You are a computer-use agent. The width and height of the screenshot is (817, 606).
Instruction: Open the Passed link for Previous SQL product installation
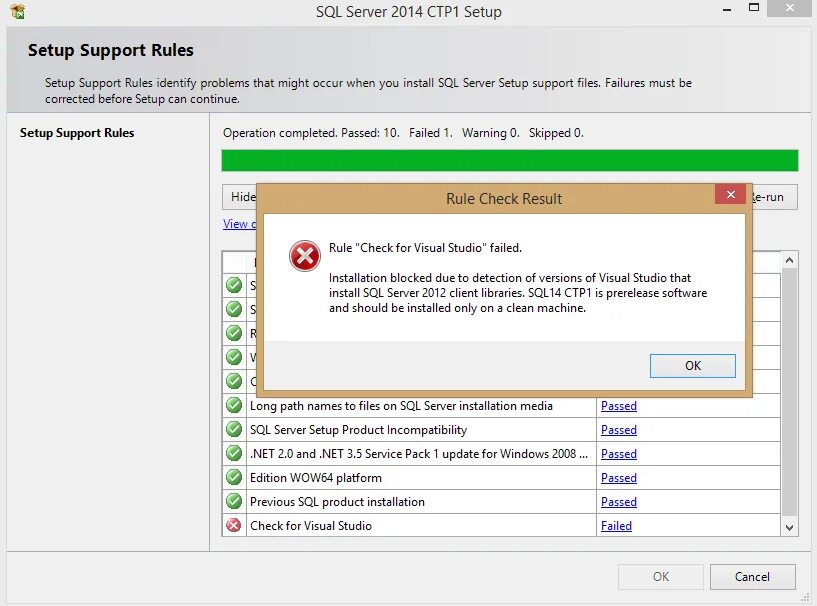(618, 502)
